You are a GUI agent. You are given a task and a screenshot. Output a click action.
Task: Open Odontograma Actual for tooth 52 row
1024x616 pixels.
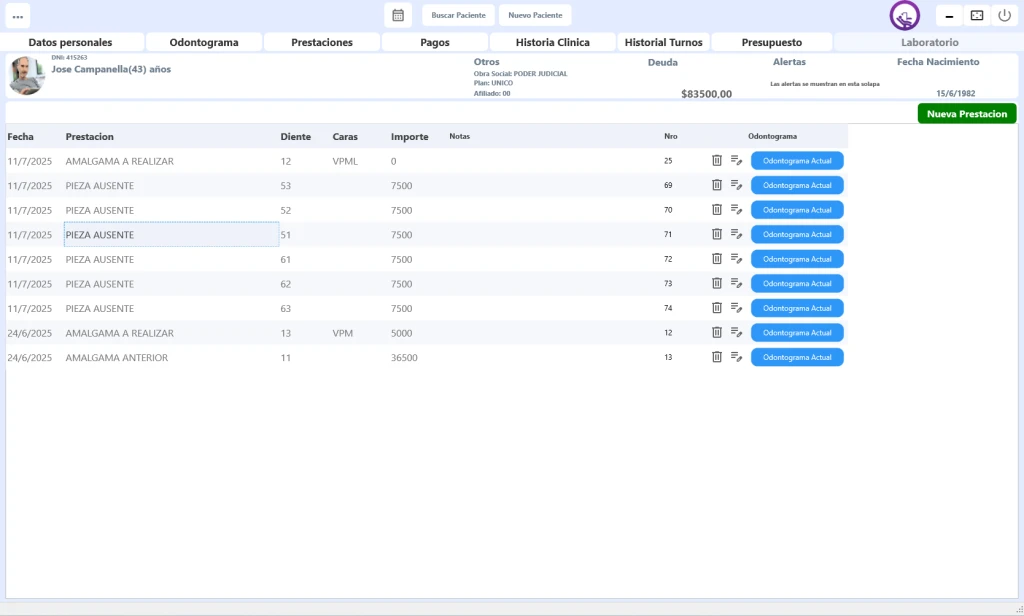(x=797, y=210)
